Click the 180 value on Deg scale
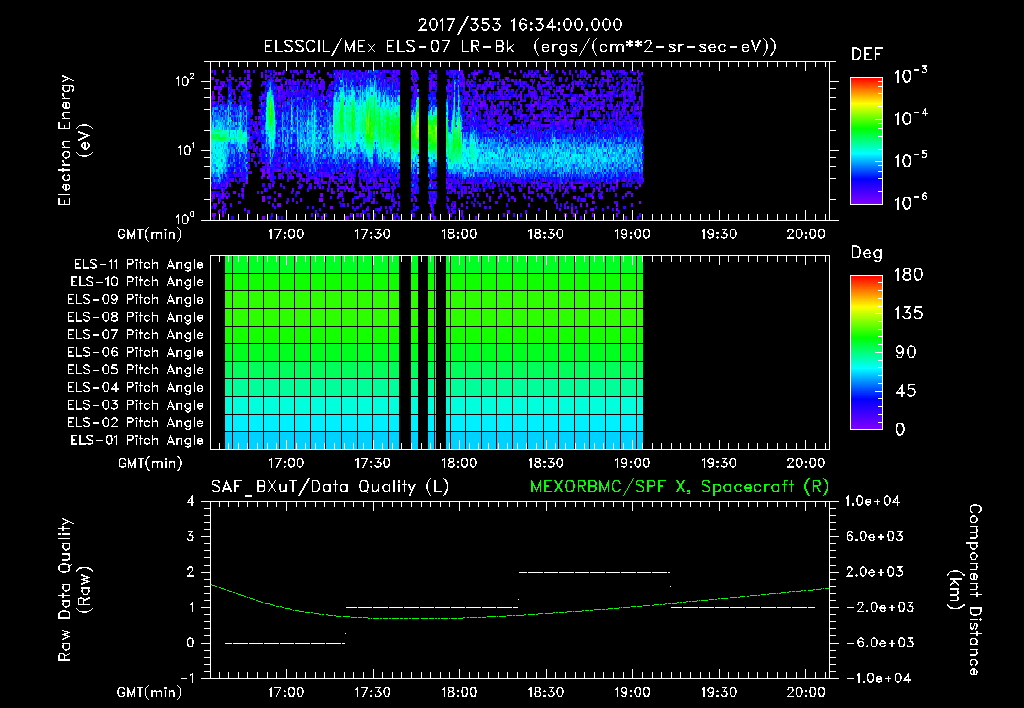 click(908, 275)
